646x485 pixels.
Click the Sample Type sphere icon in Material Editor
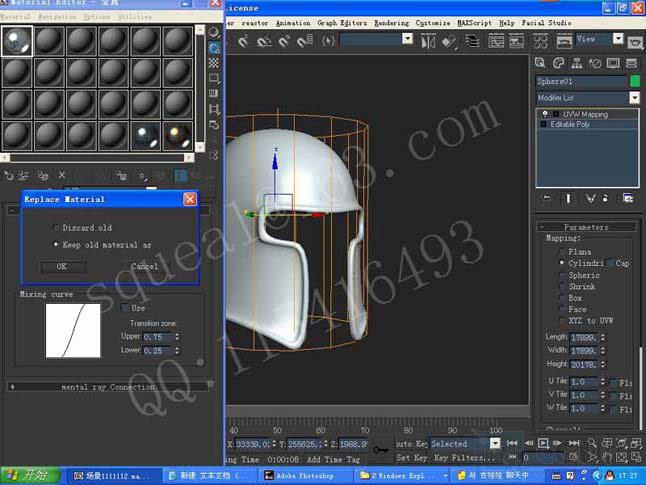coord(214,32)
